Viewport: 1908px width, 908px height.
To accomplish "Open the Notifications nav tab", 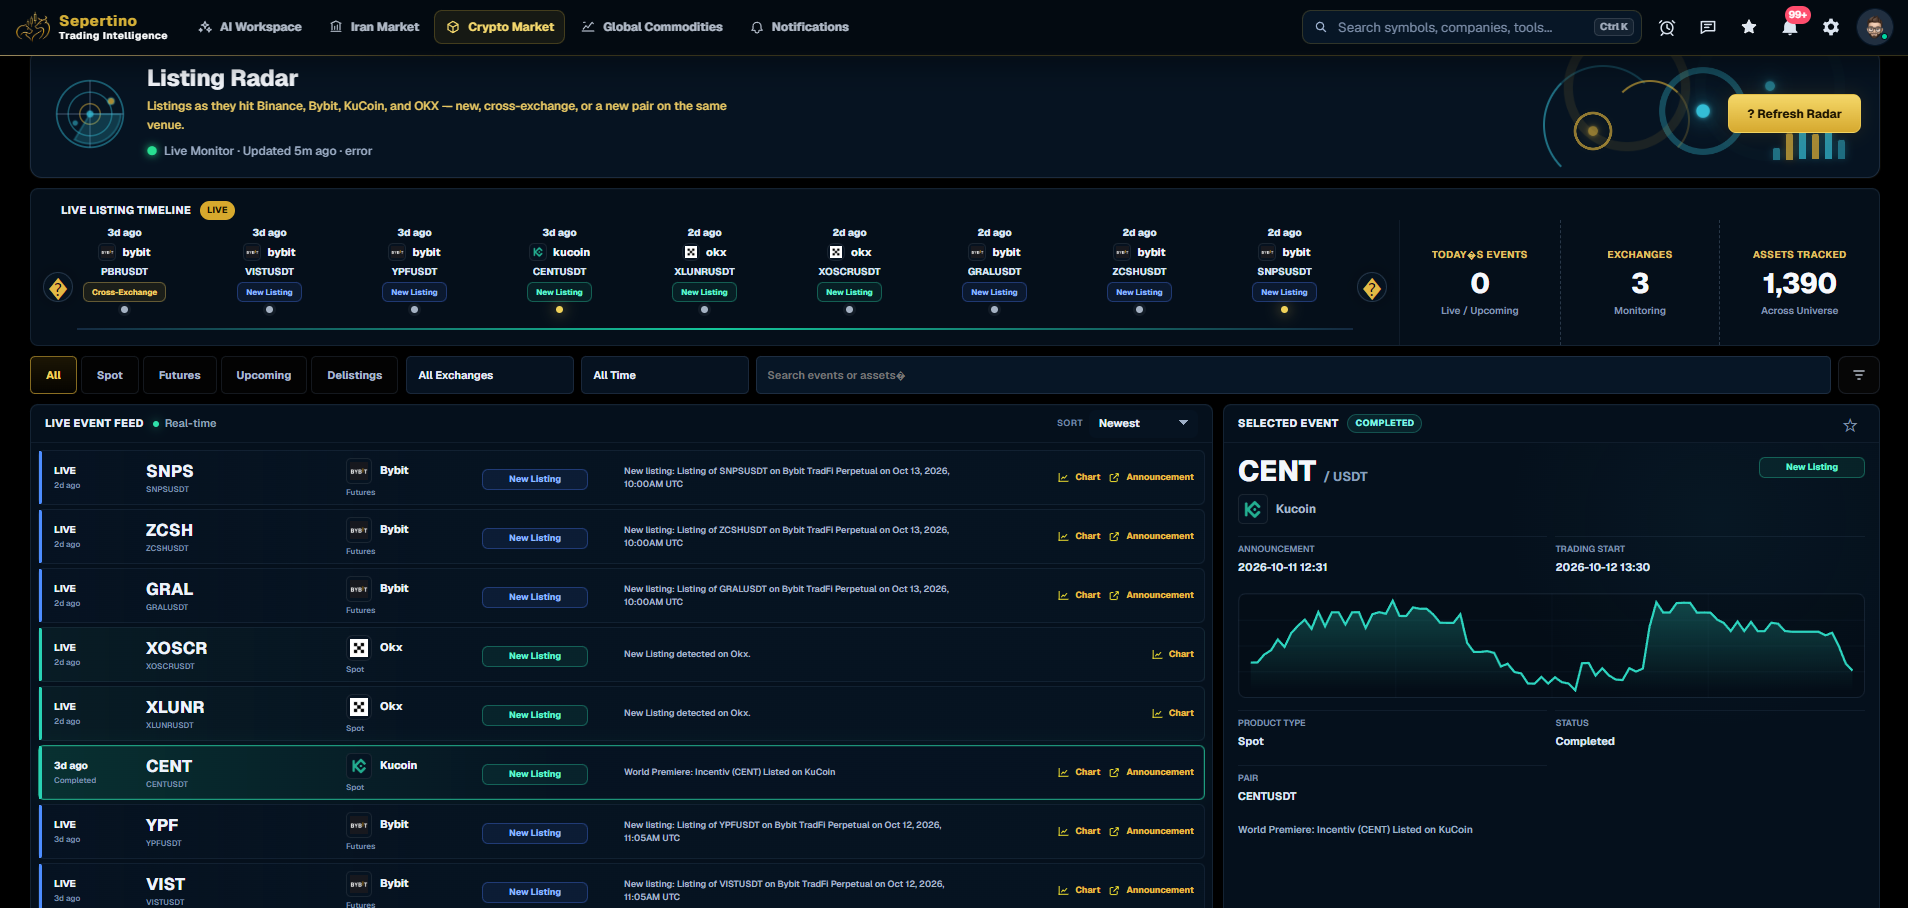I will [x=800, y=27].
